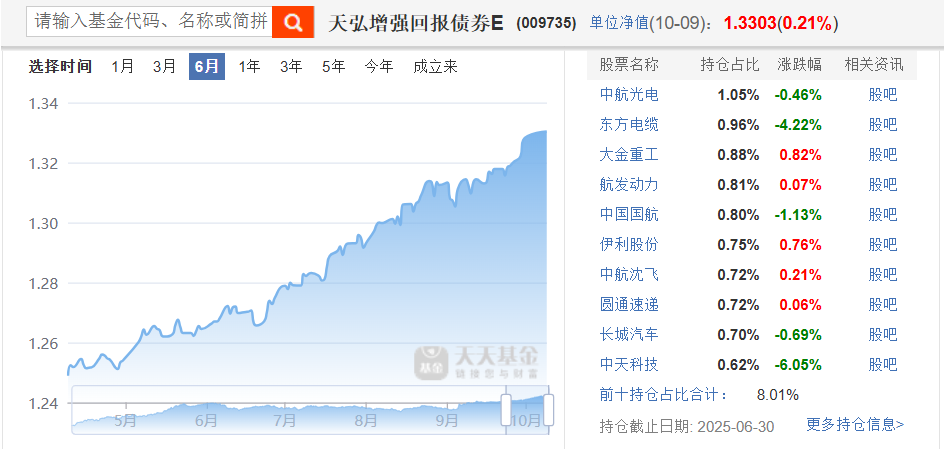944x449 pixels.
Task: Open 股吧 for 圆通速递
Action: pyautogui.click(x=883, y=305)
